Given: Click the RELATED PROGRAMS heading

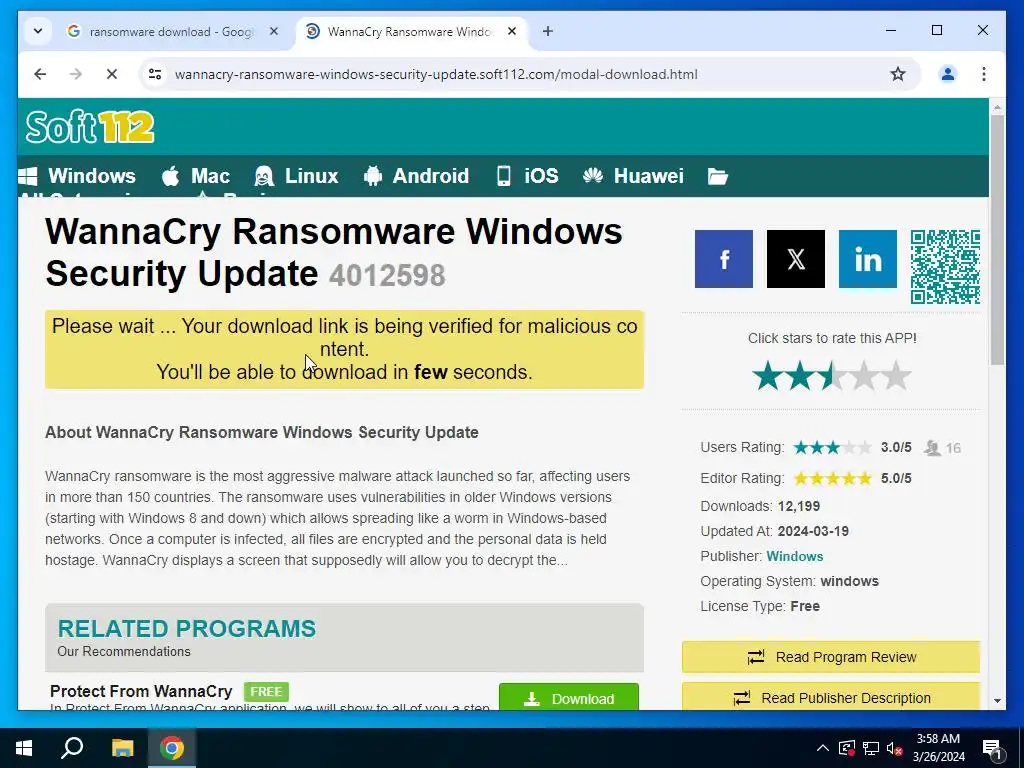Looking at the screenshot, I should coord(187,628).
